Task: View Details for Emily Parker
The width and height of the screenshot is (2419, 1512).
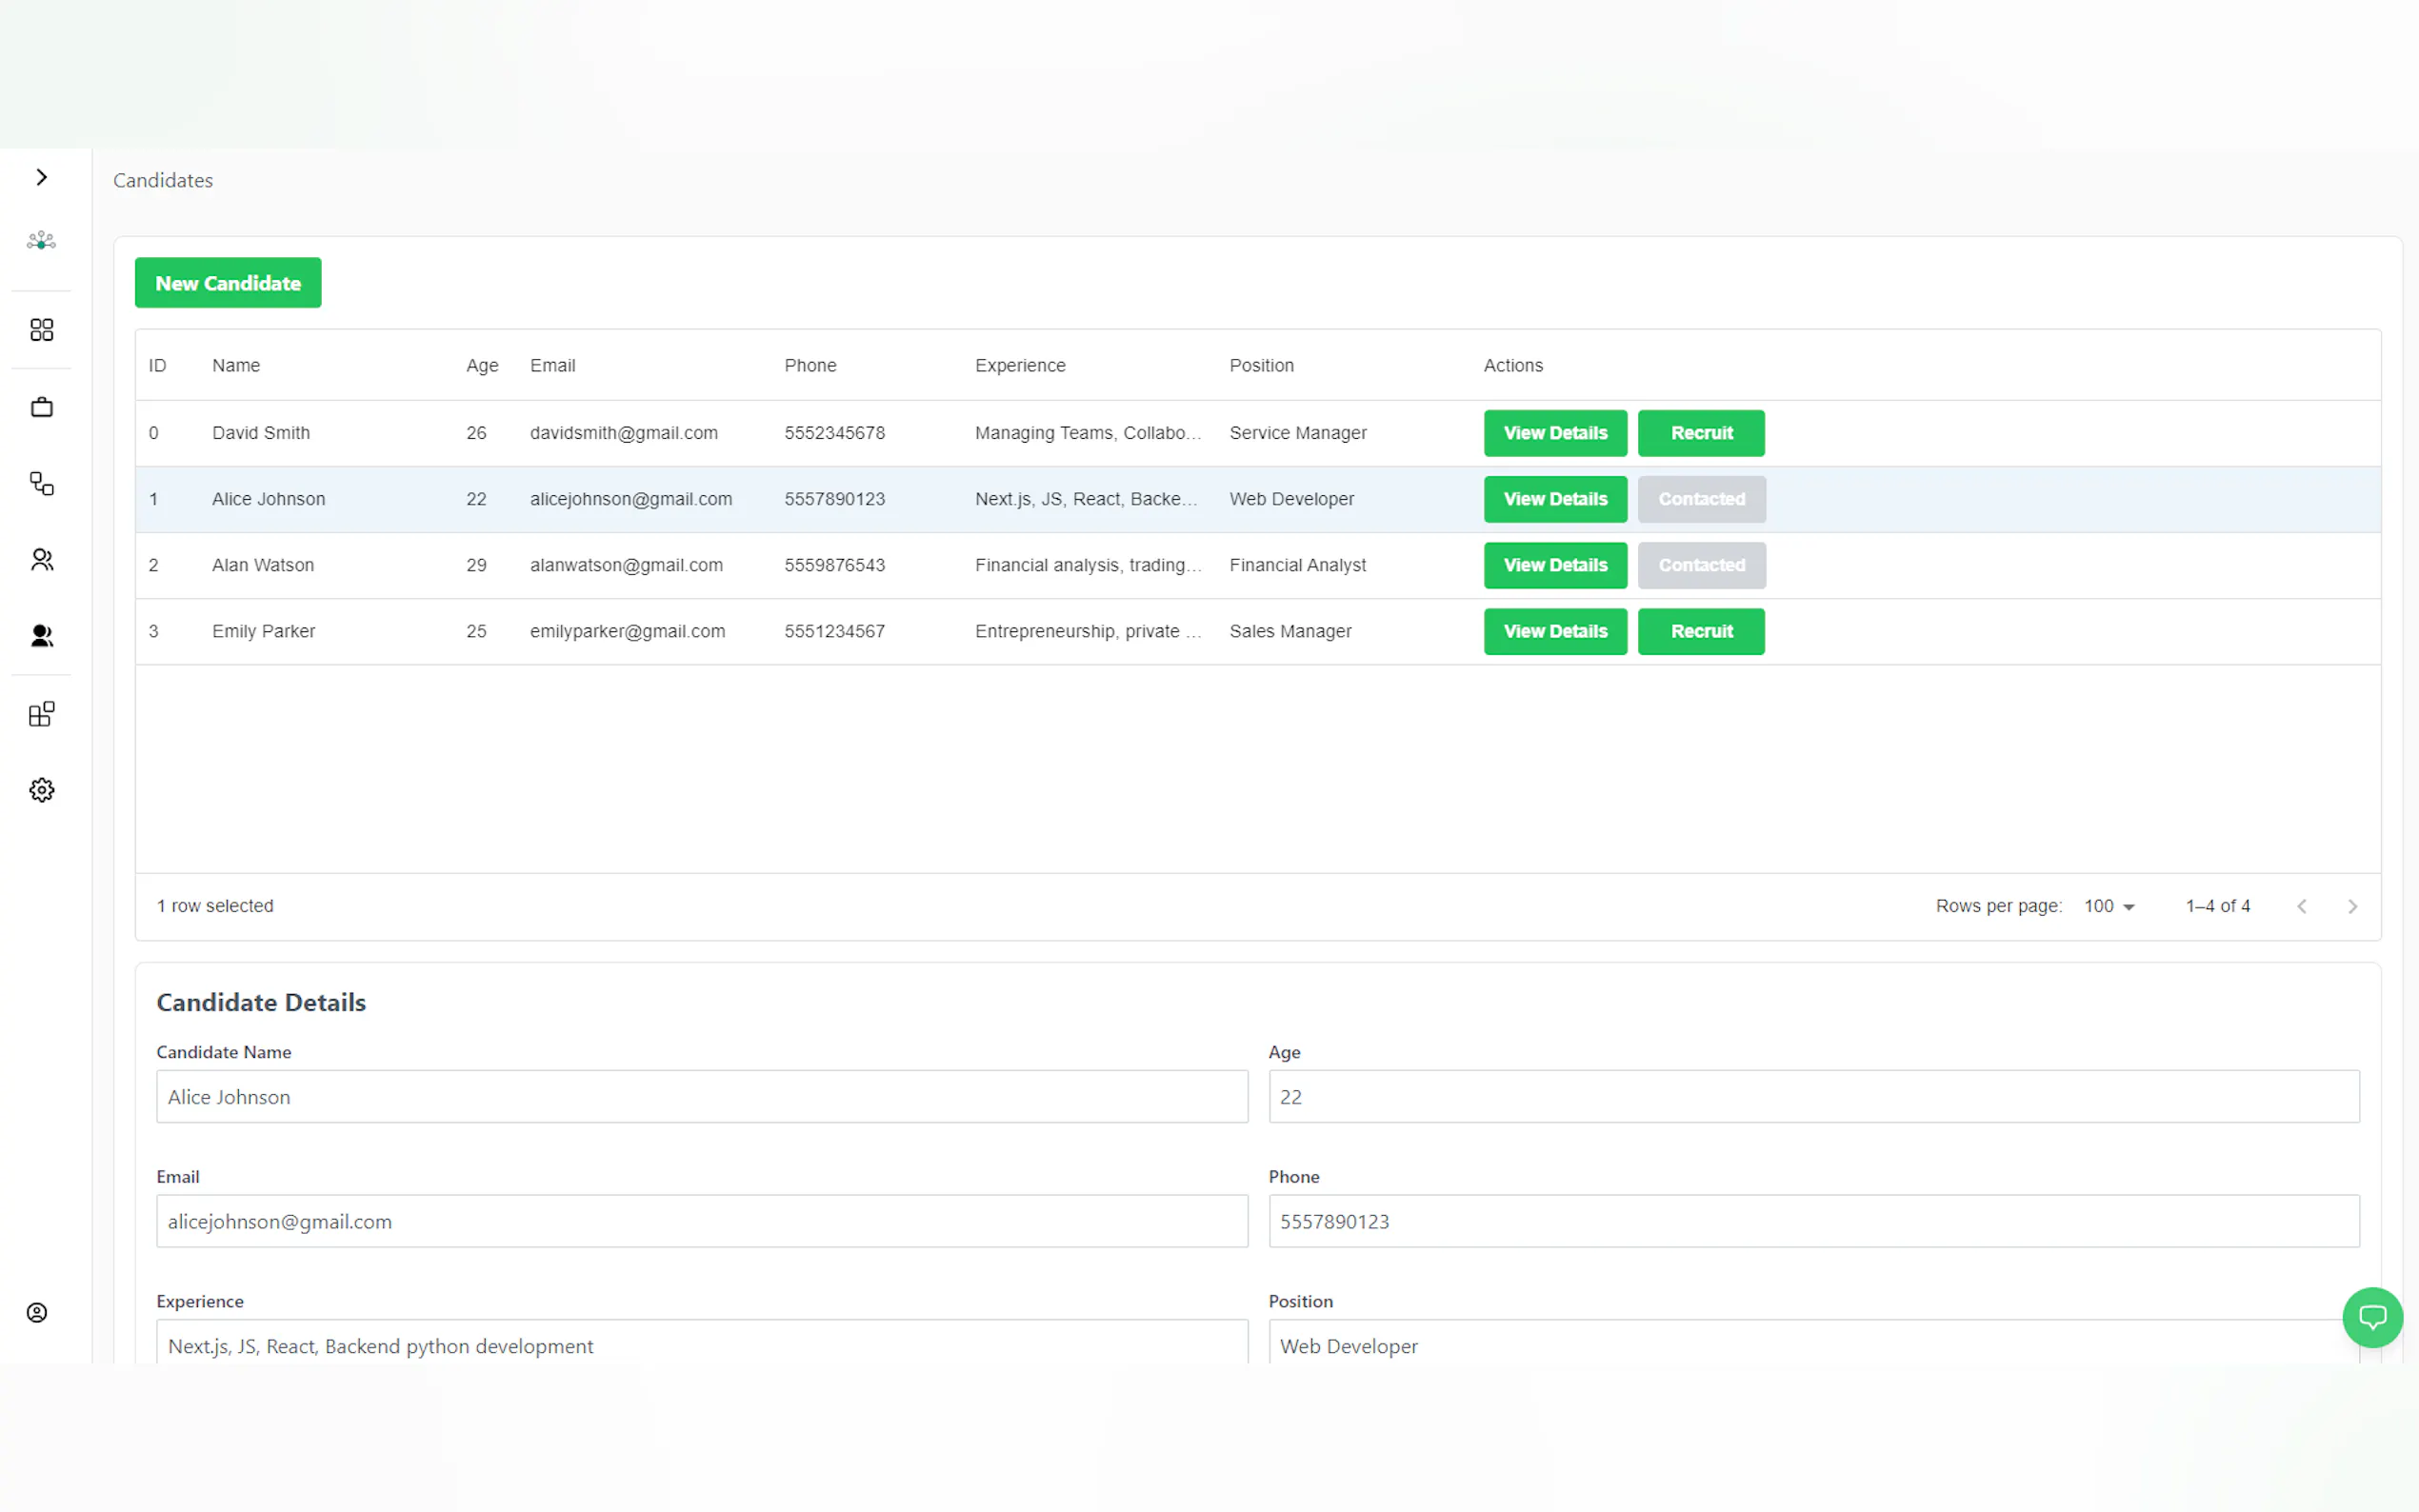Action: click(x=1554, y=631)
